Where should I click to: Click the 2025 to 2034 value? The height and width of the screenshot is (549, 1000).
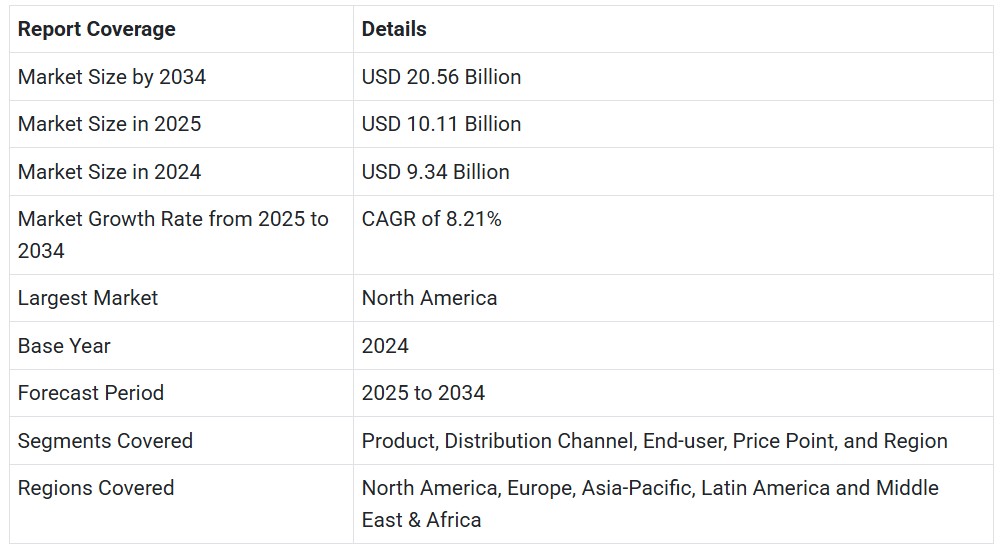coord(423,393)
